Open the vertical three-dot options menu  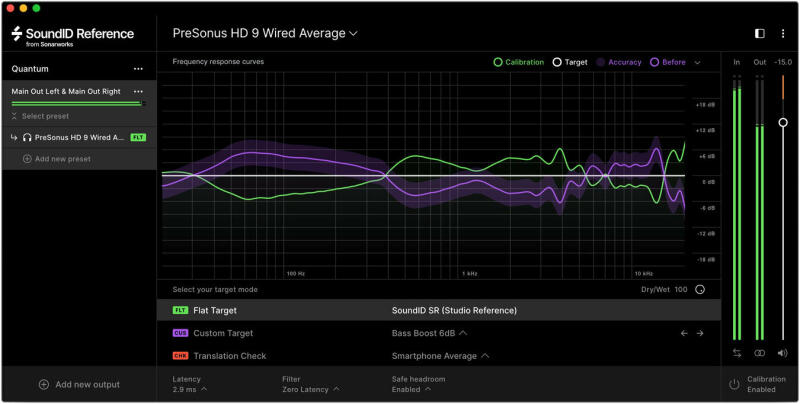(x=783, y=34)
